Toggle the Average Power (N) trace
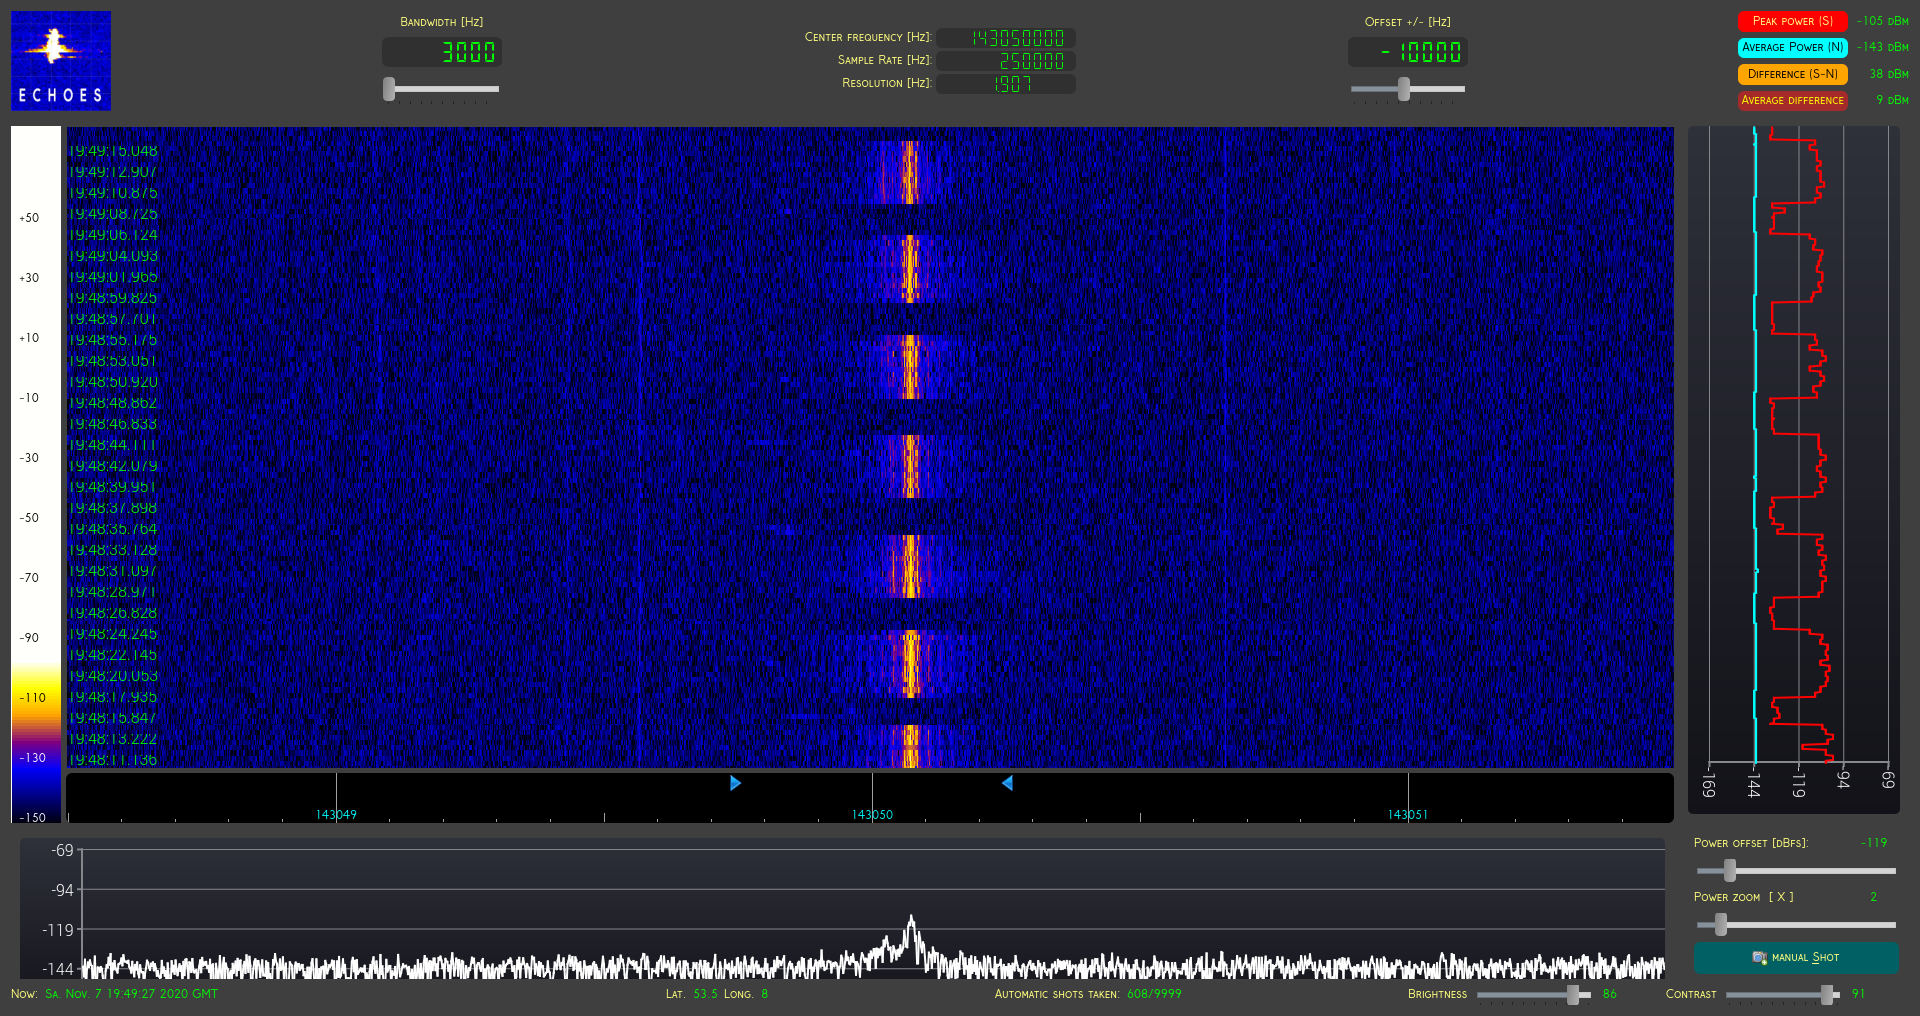 (1792, 47)
